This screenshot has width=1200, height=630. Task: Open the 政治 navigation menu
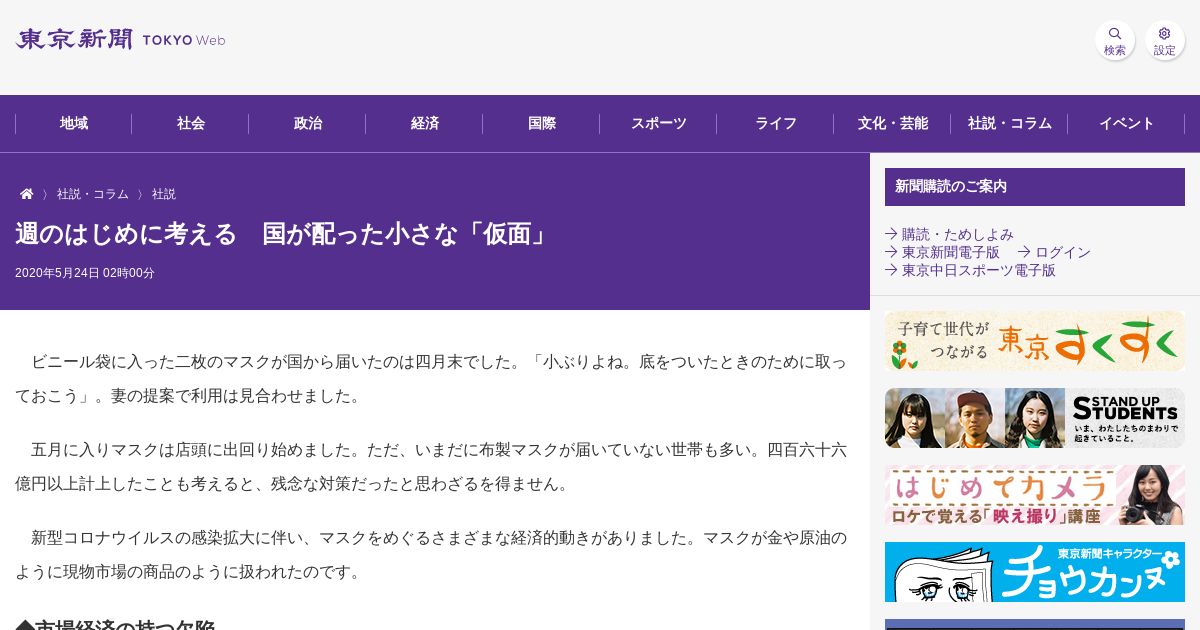click(x=308, y=124)
